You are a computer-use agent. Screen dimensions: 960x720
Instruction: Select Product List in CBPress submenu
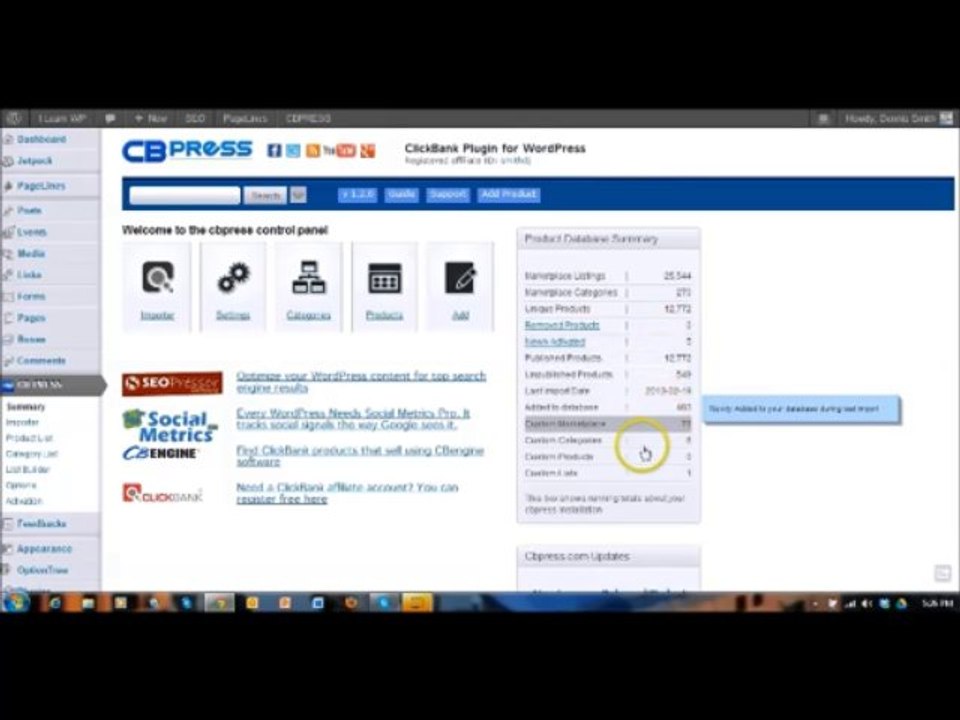tap(29, 438)
